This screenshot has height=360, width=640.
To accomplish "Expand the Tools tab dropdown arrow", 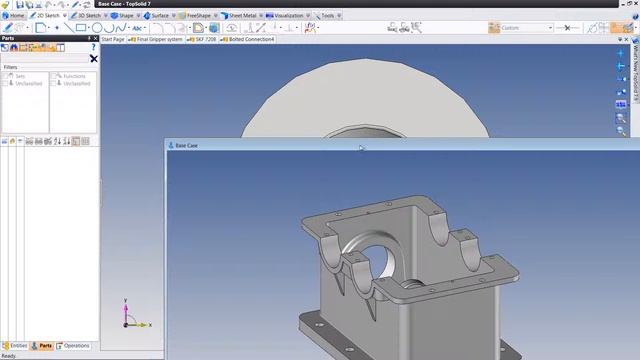I will 339,16.
